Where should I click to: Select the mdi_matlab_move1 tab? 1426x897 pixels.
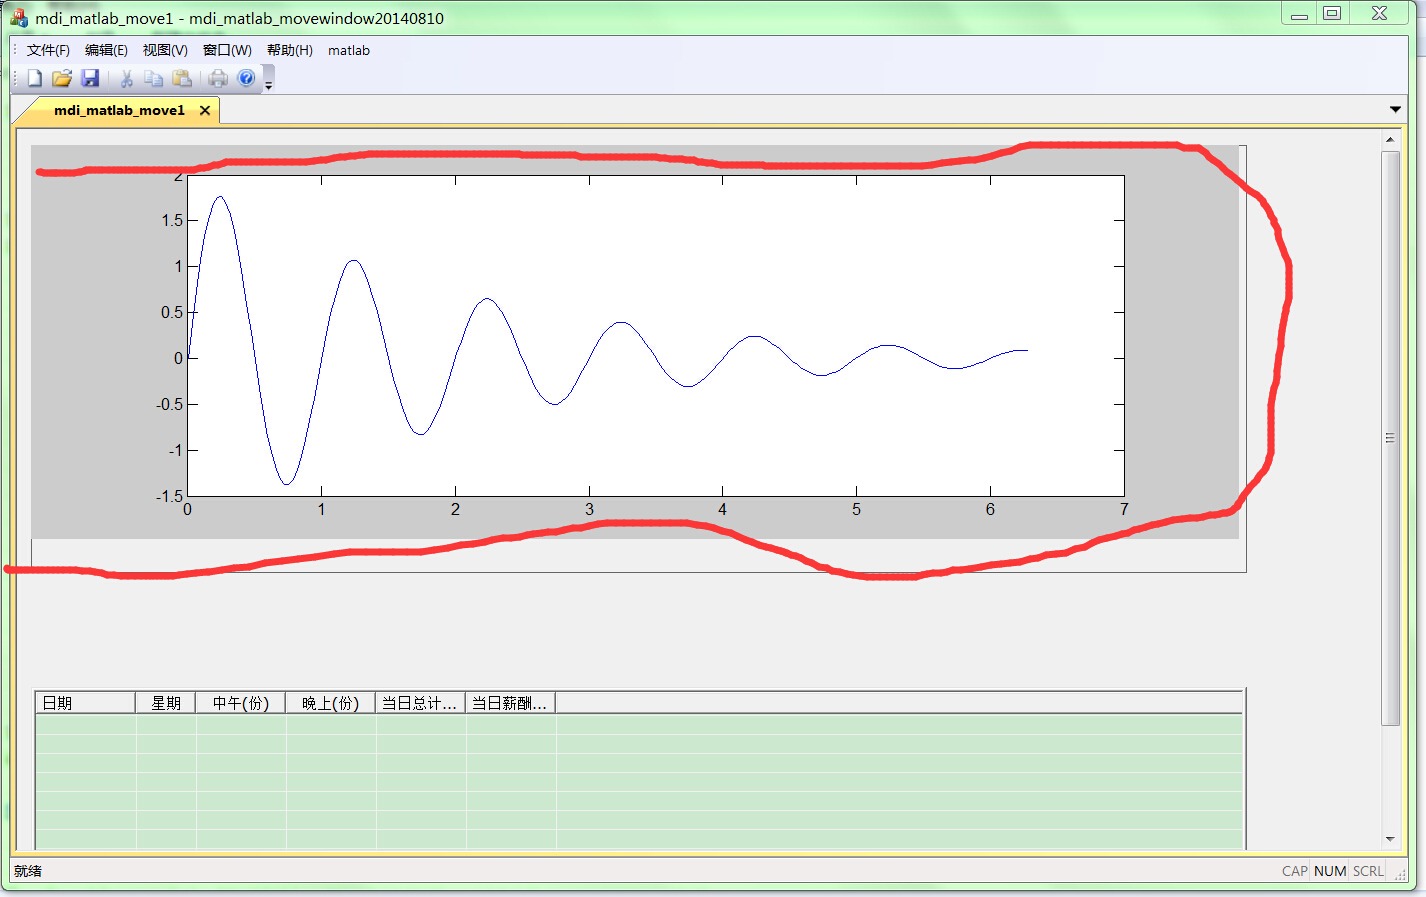(119, 110)
